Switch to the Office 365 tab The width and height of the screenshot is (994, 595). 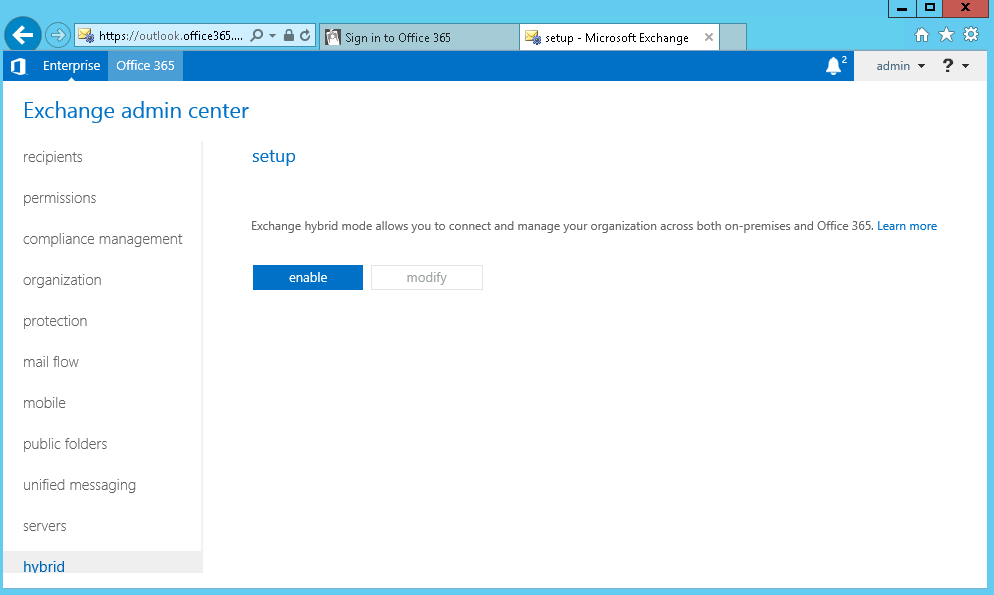(145, 66)
